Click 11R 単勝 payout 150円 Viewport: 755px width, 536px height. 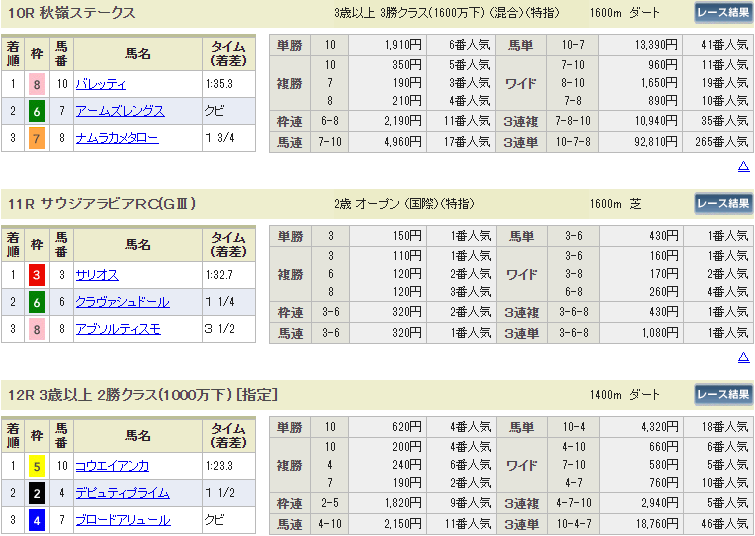tap(407, 235)
